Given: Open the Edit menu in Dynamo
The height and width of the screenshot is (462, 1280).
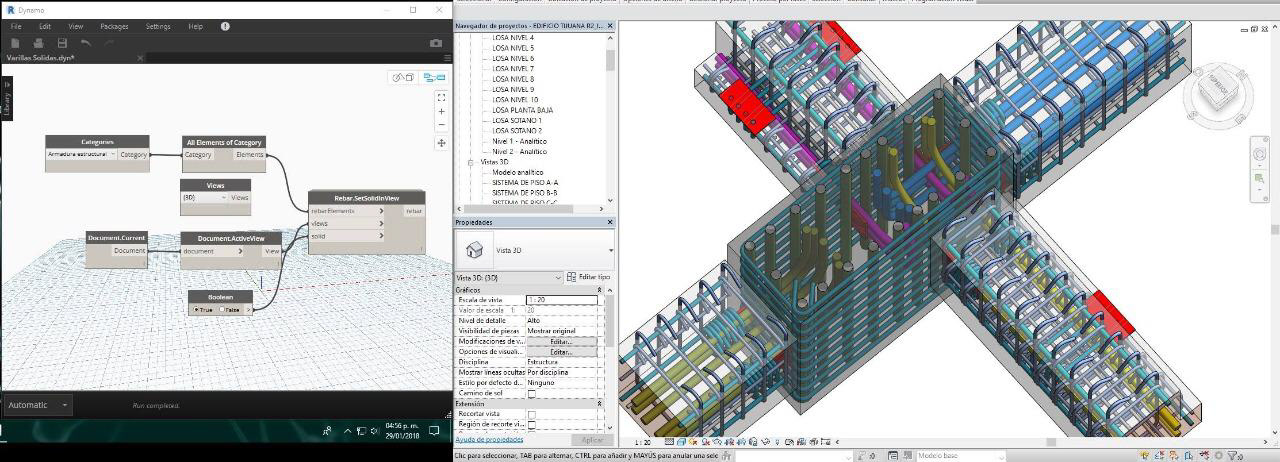Looking at the screenshot, I should [45, 26].
